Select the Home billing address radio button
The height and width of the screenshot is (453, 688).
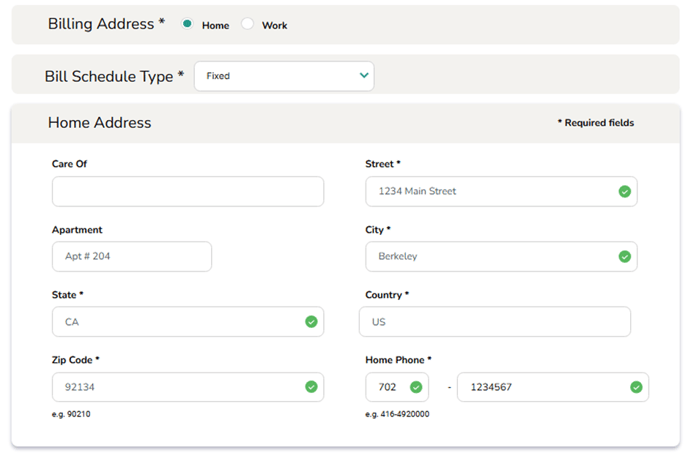click(x=187, y=24)
